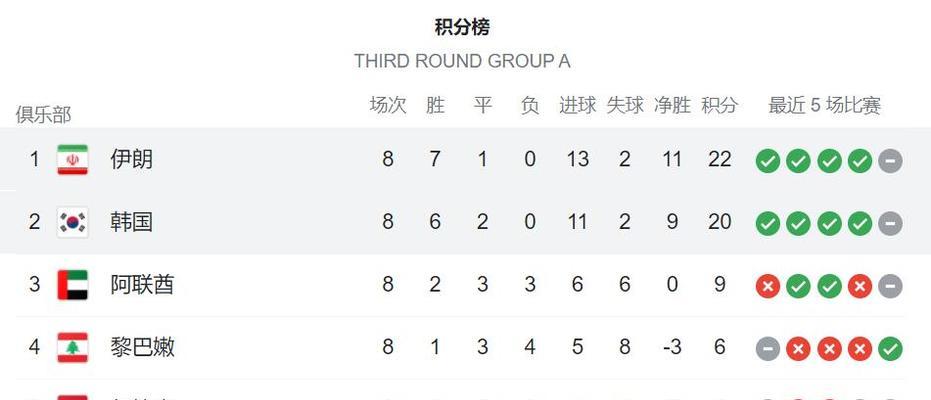Screen dimensions: 931x400
Task: Click the 最近 5 场比赛 header
Action: point(824,105)
